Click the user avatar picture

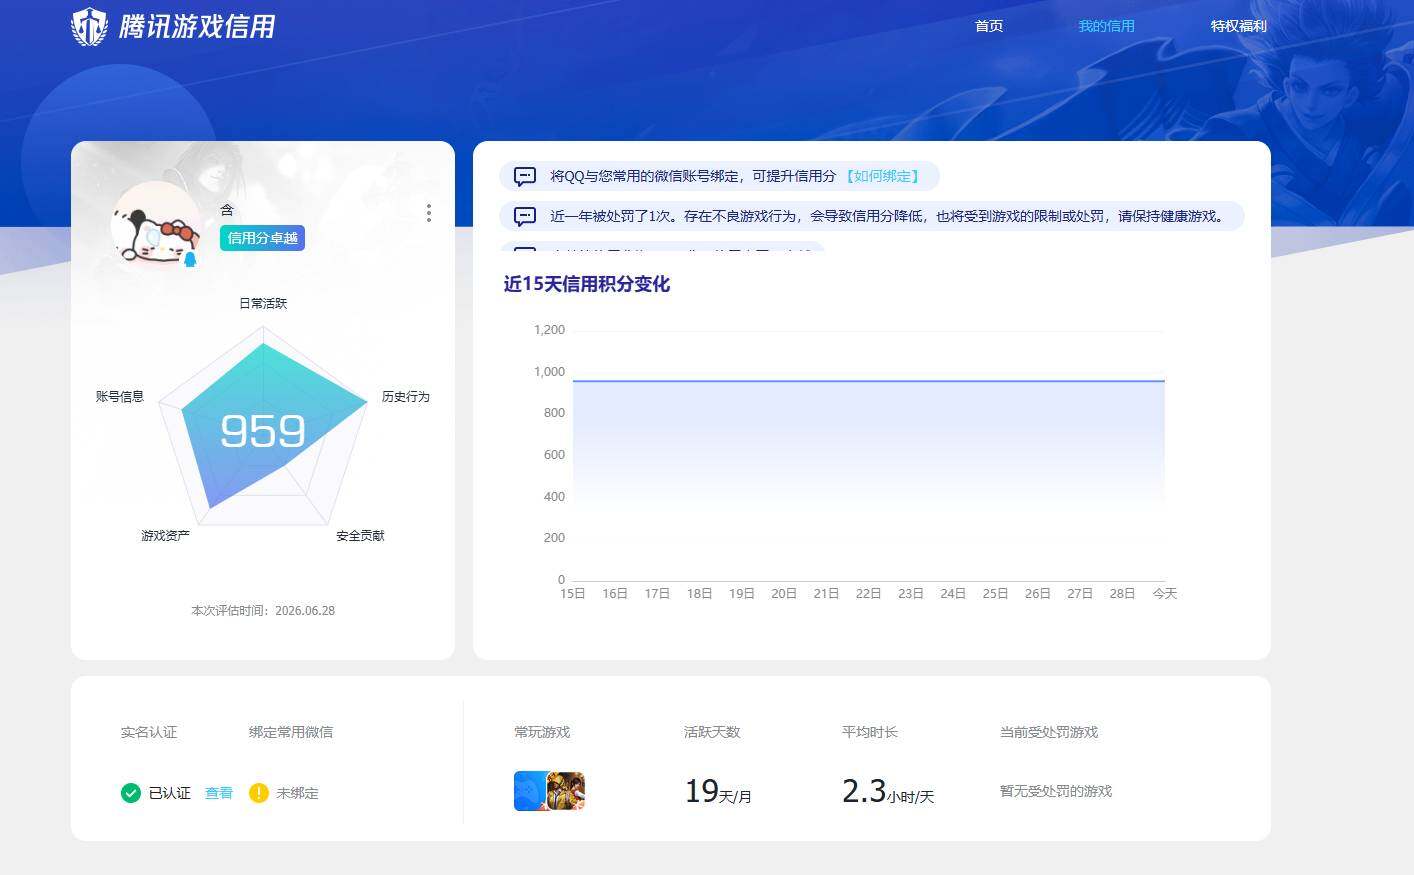point(155,226)
